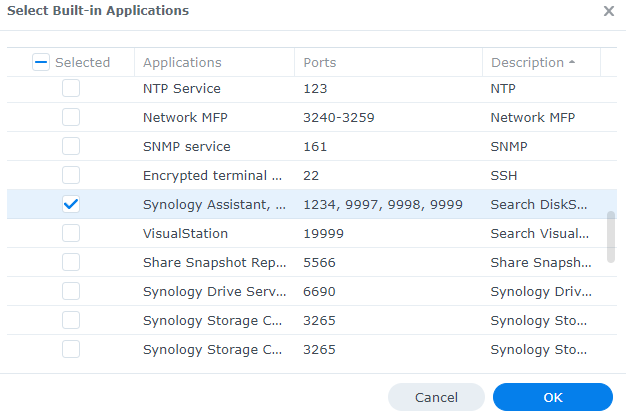Toggle the select-all checkbox in the Selected header

click(41, 62)
